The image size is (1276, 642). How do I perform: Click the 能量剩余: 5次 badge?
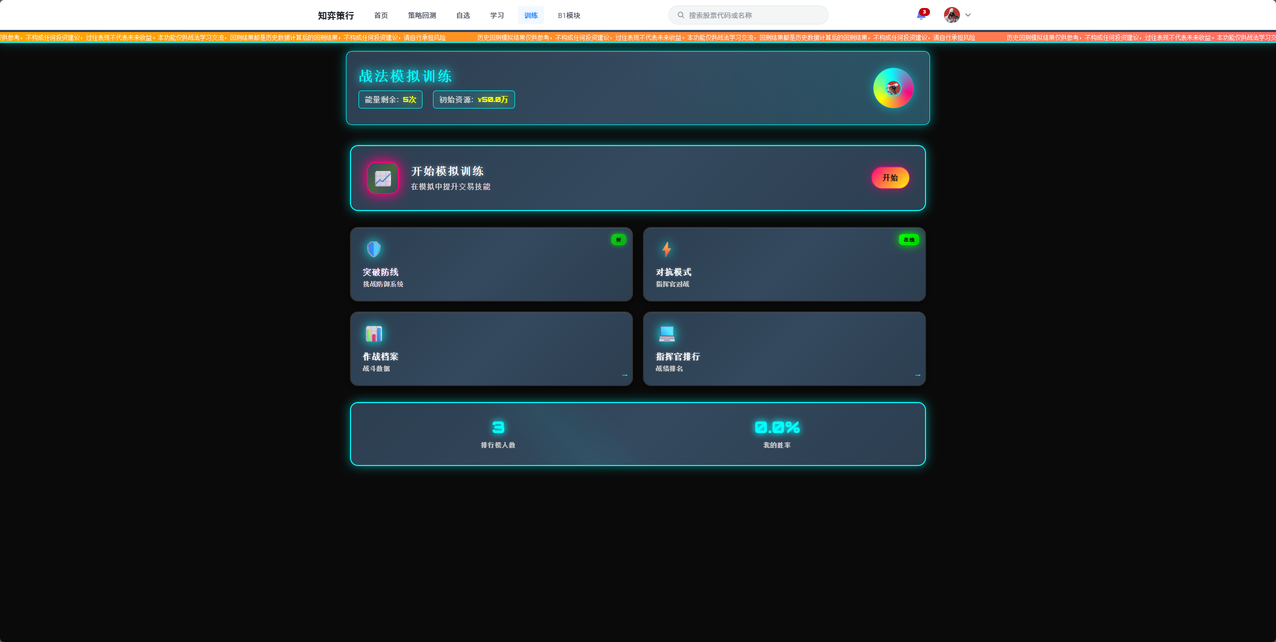(x=390, y=99)
